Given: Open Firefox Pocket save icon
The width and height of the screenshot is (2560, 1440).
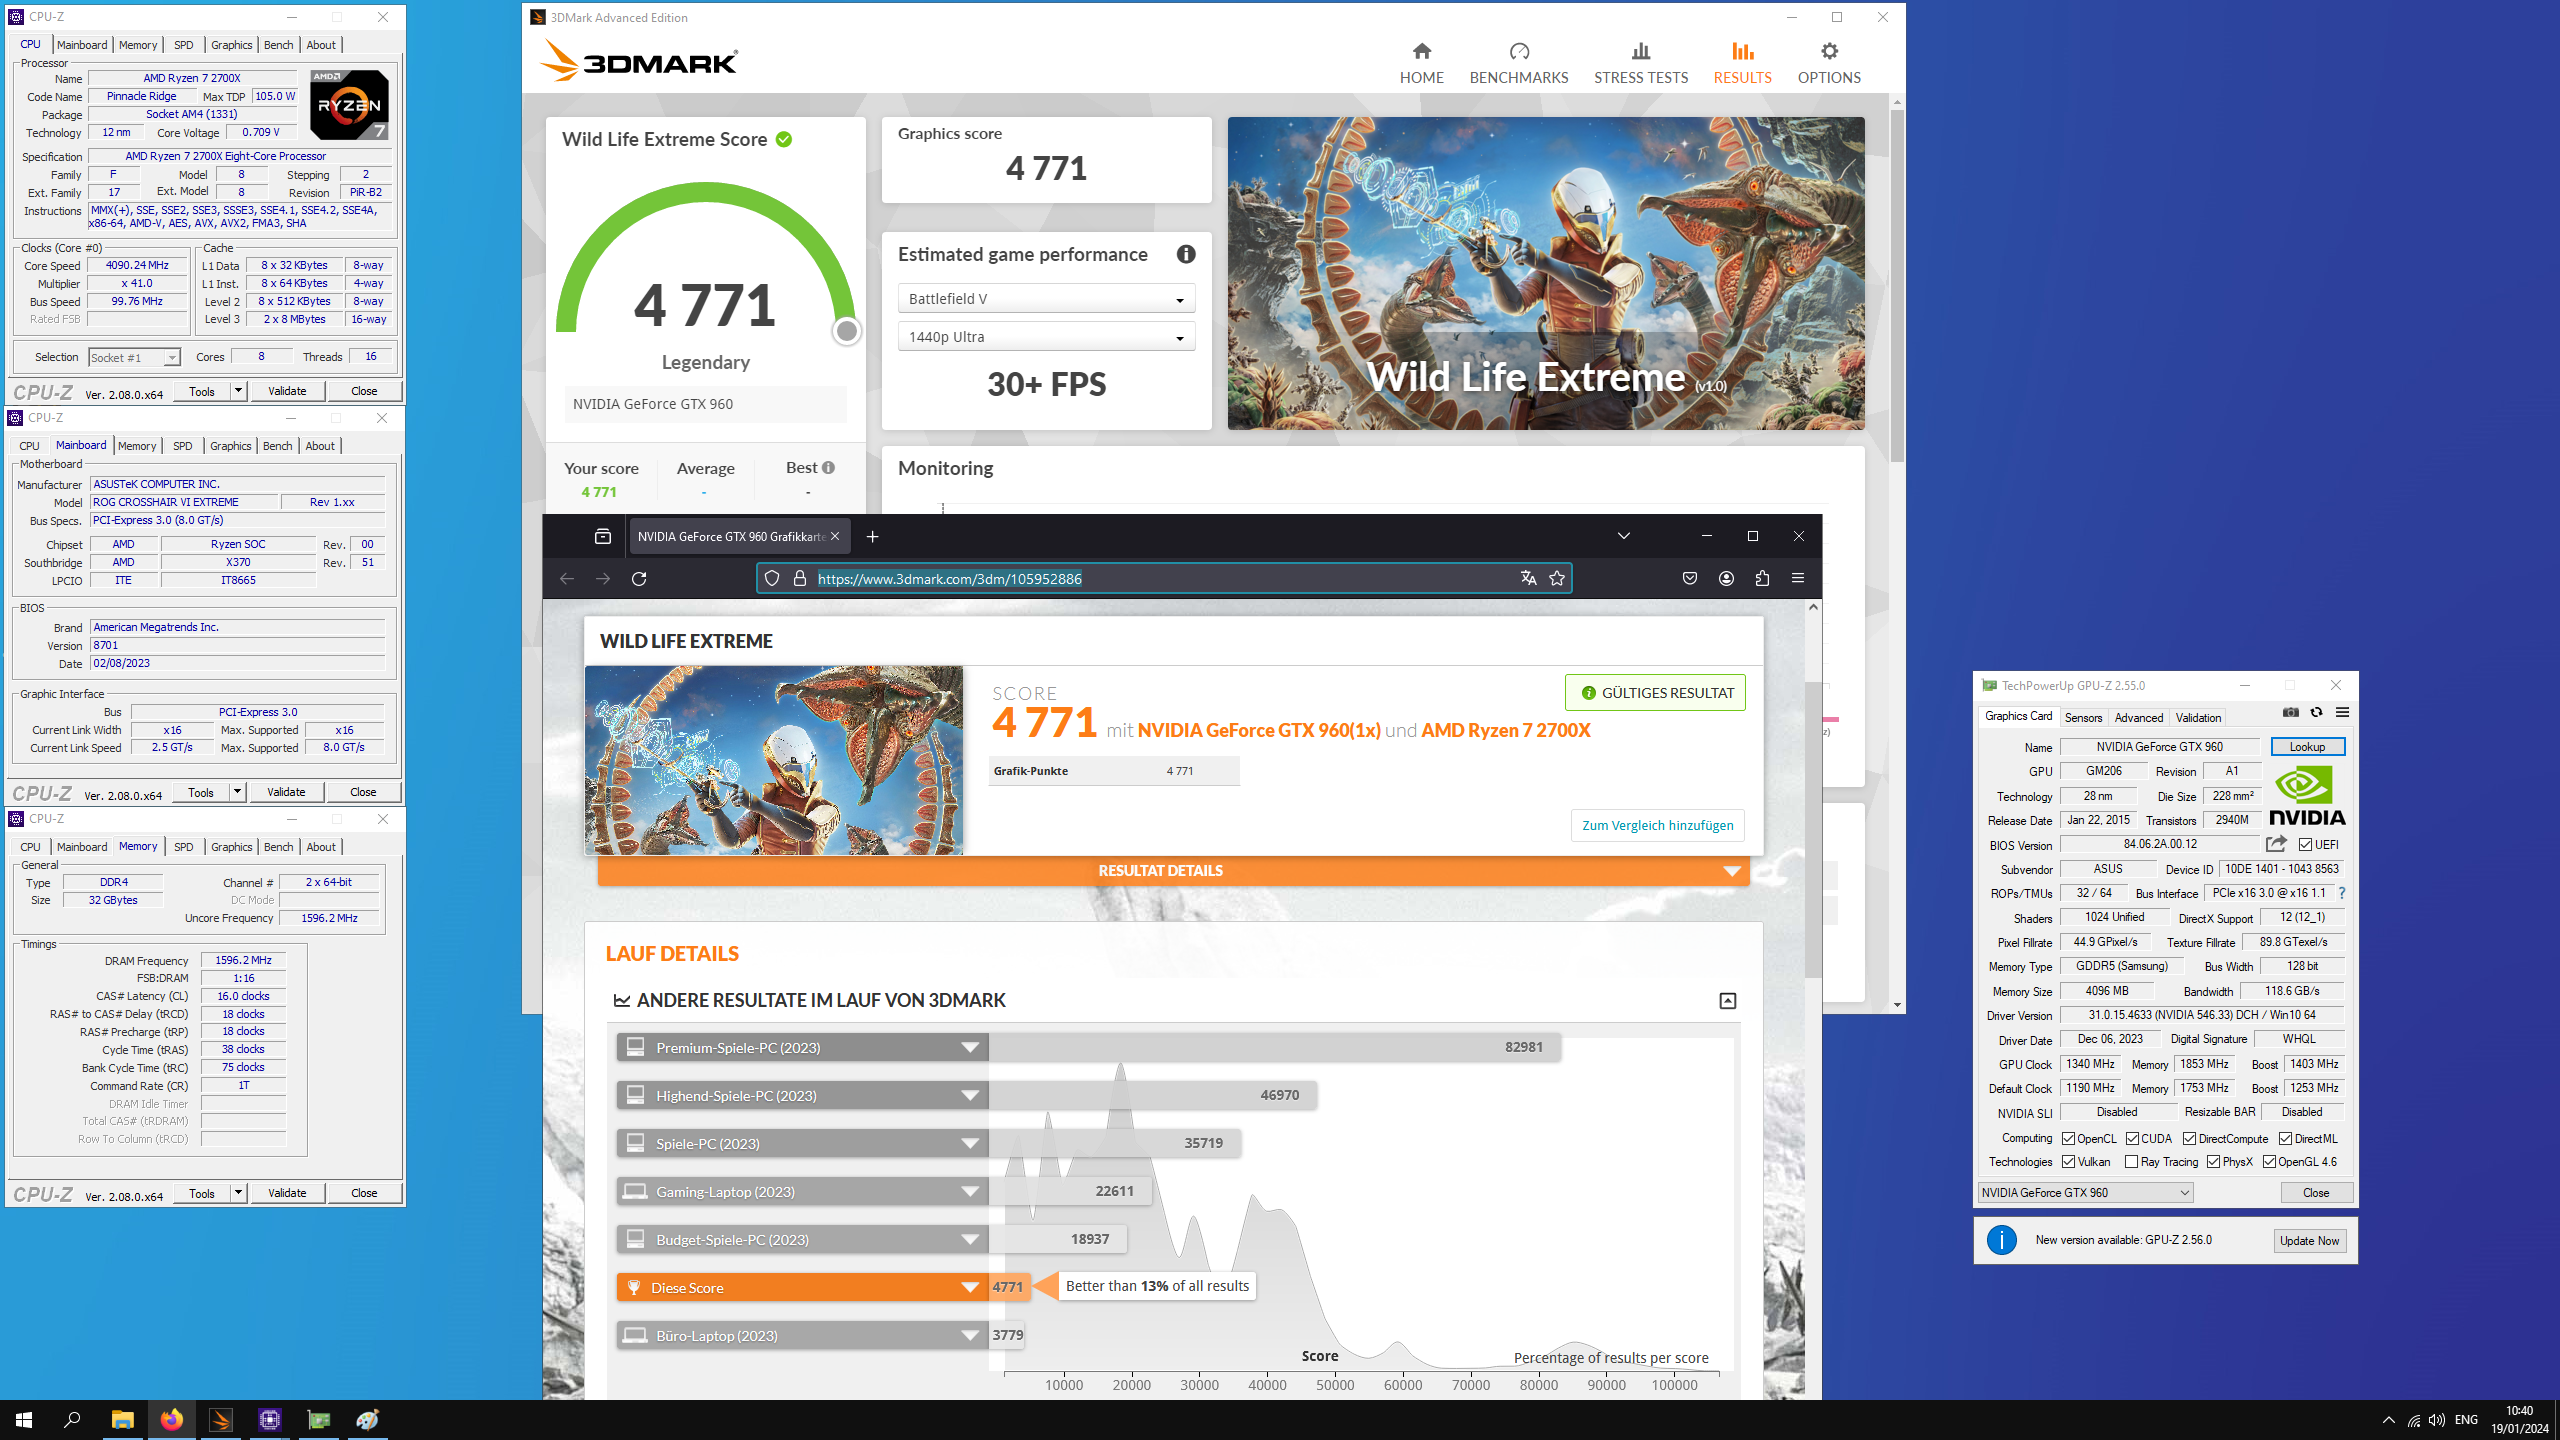Looking at the screenshot, I should (x=1690, y=578).
